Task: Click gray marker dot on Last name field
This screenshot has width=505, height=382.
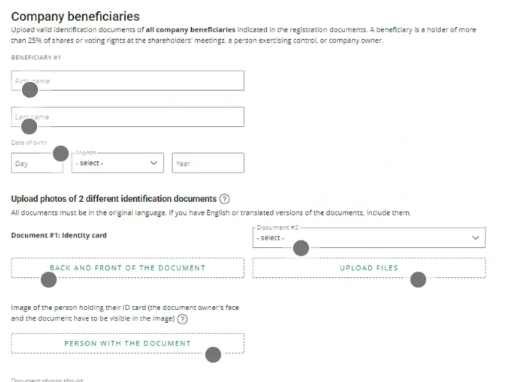Action: pyautogui.click(x=29, y=126)
